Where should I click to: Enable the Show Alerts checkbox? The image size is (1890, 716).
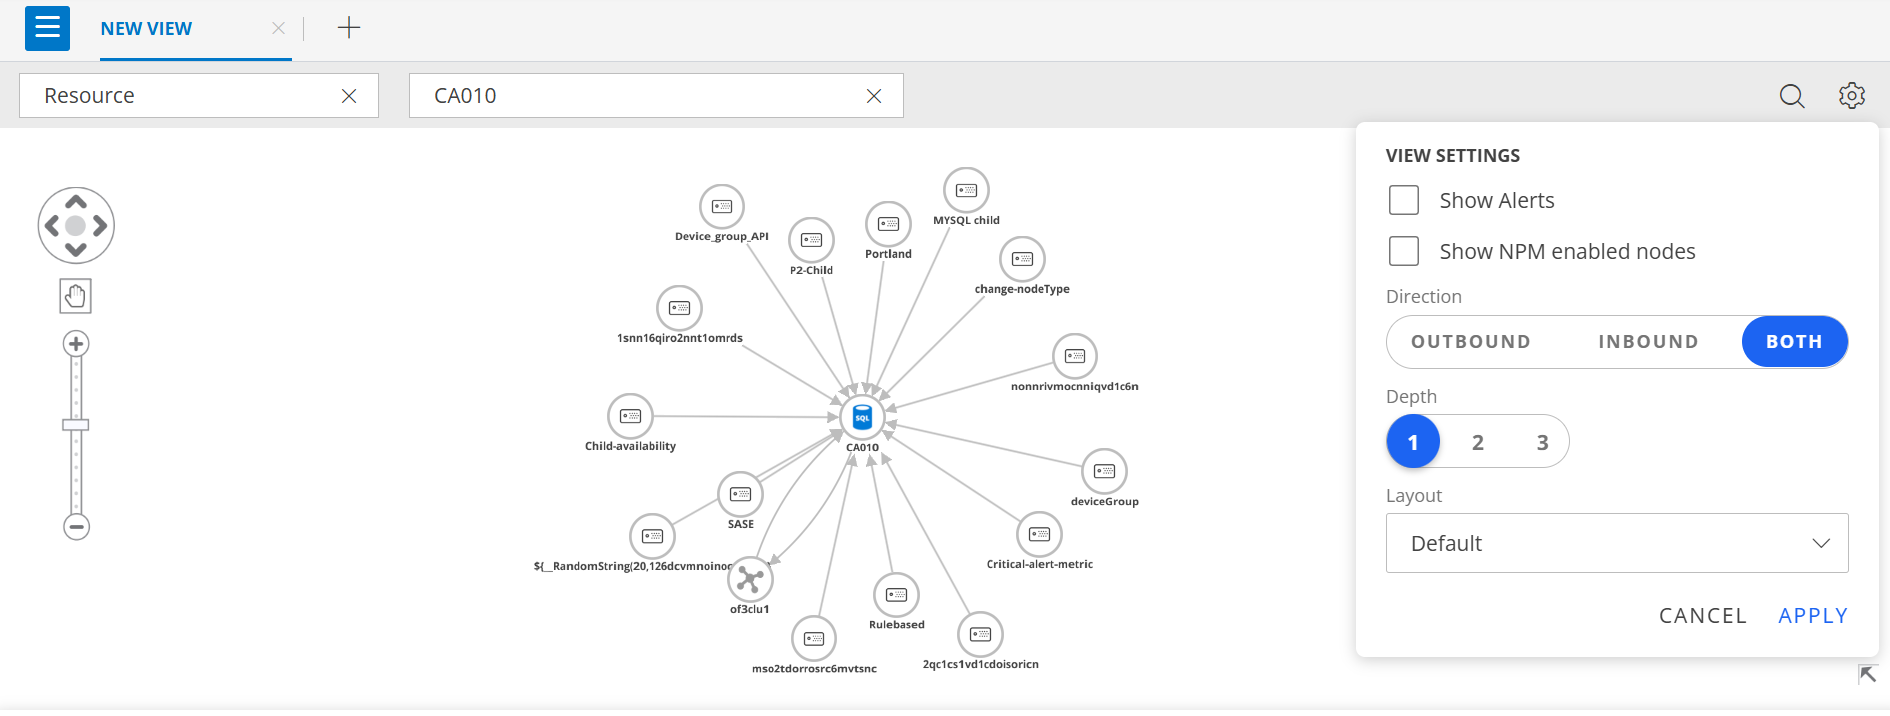[x=1404, y=201]
